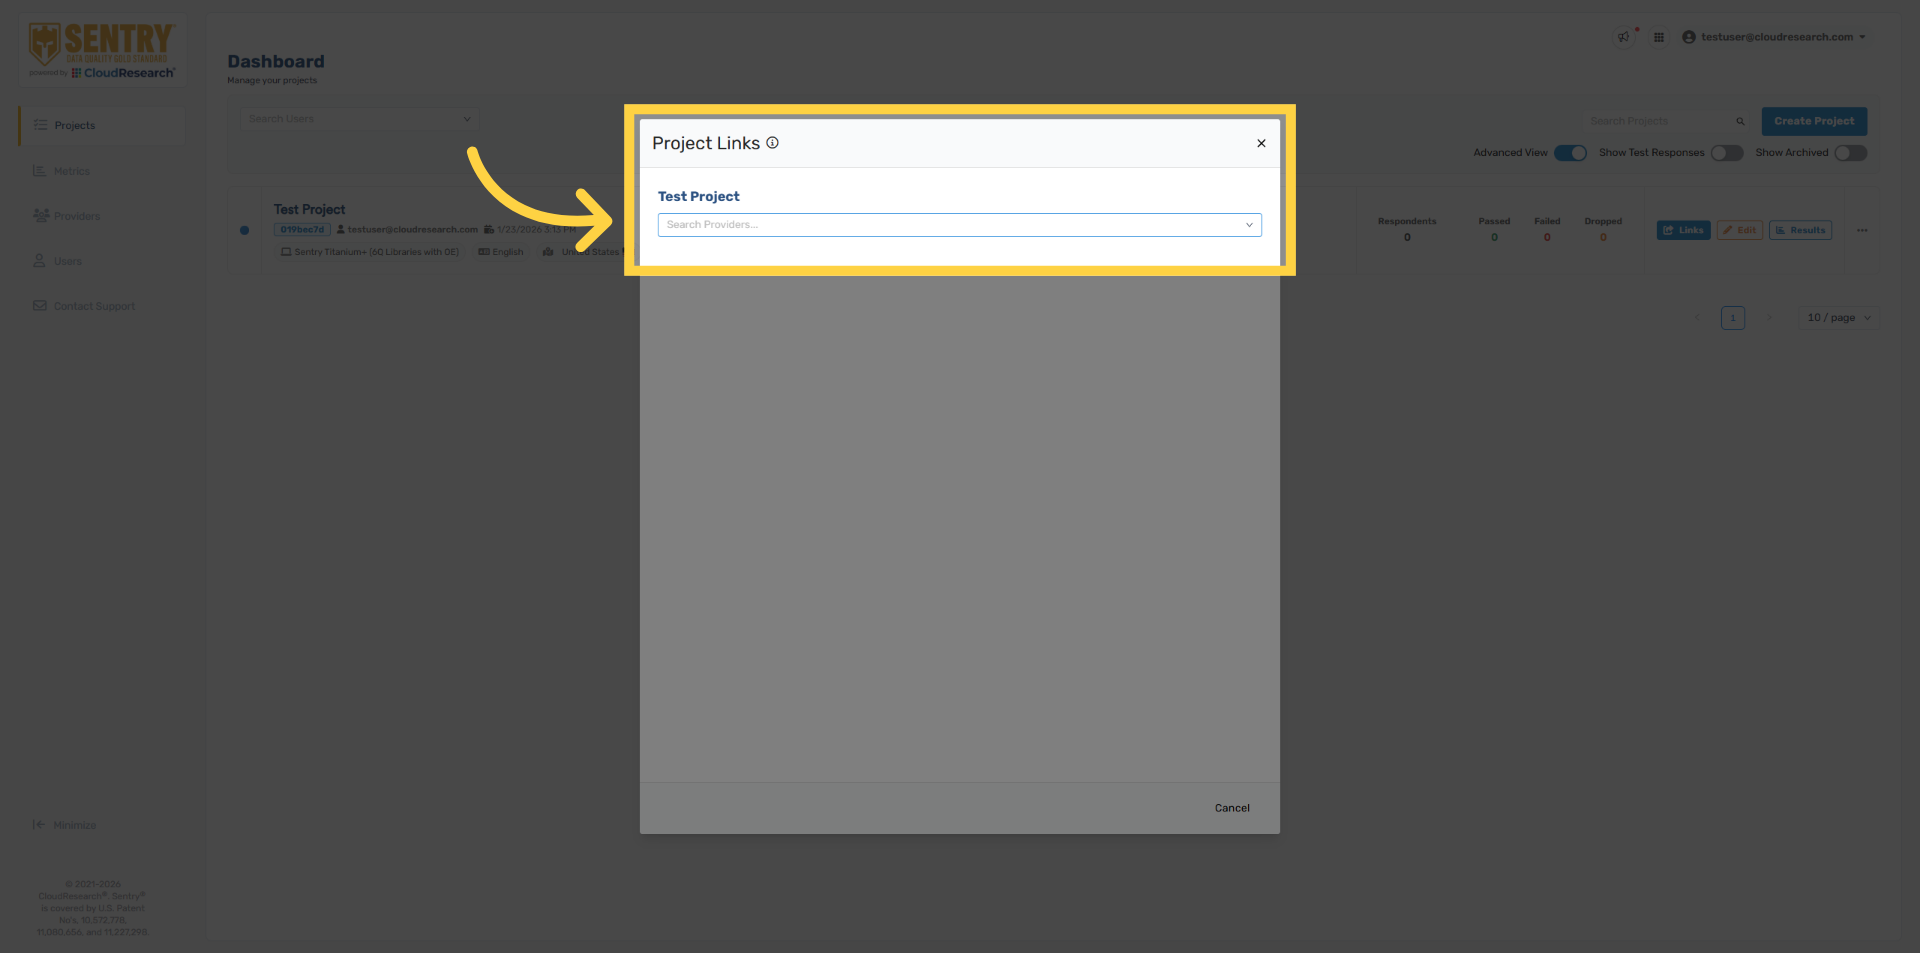The width and height of the screenshot is (1920, 953).
Task: Open Contact Support from sidebar
Action: (x=94, y=305)
